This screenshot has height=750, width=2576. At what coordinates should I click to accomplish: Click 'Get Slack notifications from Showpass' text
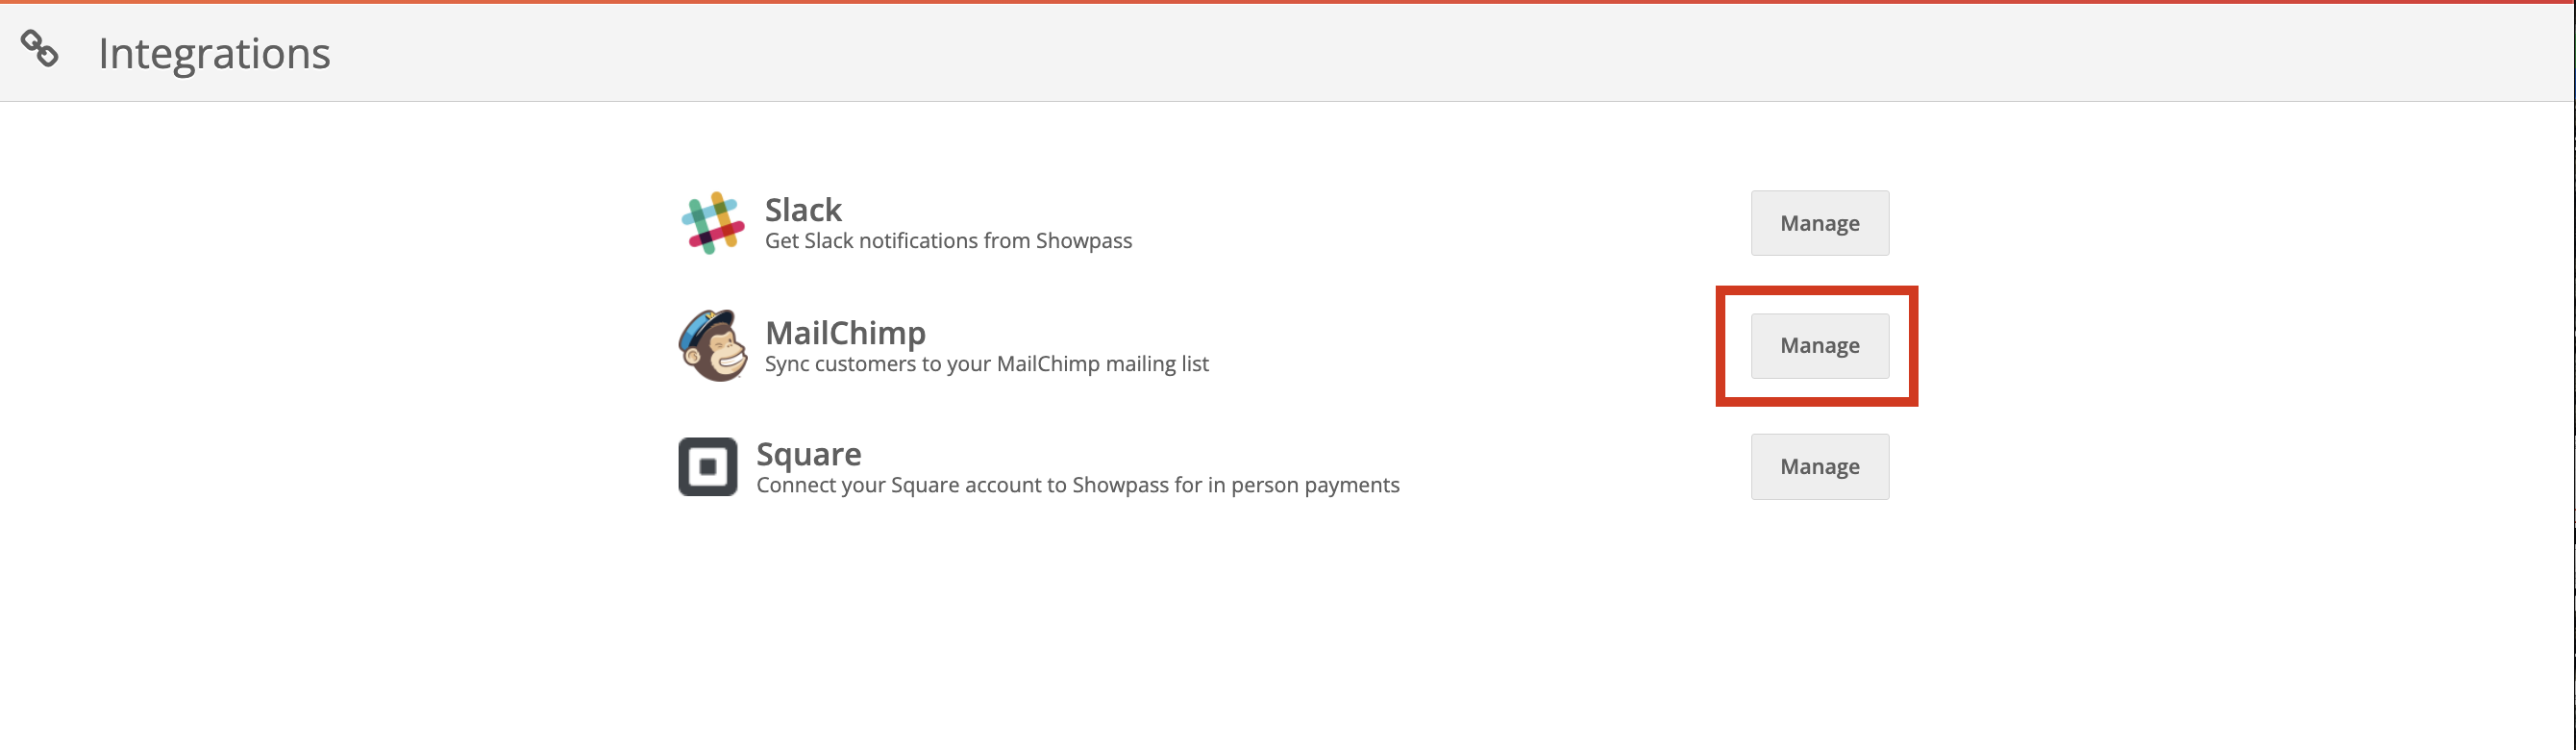point(948,241)
